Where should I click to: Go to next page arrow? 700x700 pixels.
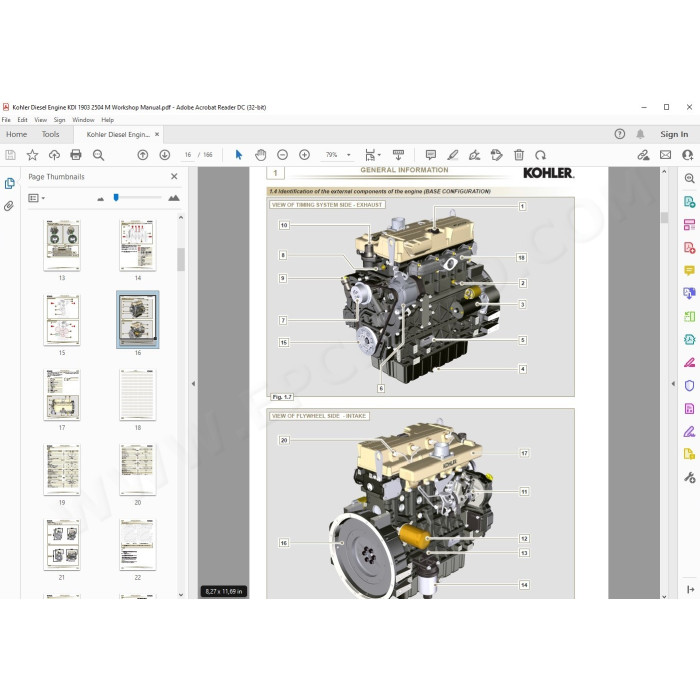pos(165,155)
